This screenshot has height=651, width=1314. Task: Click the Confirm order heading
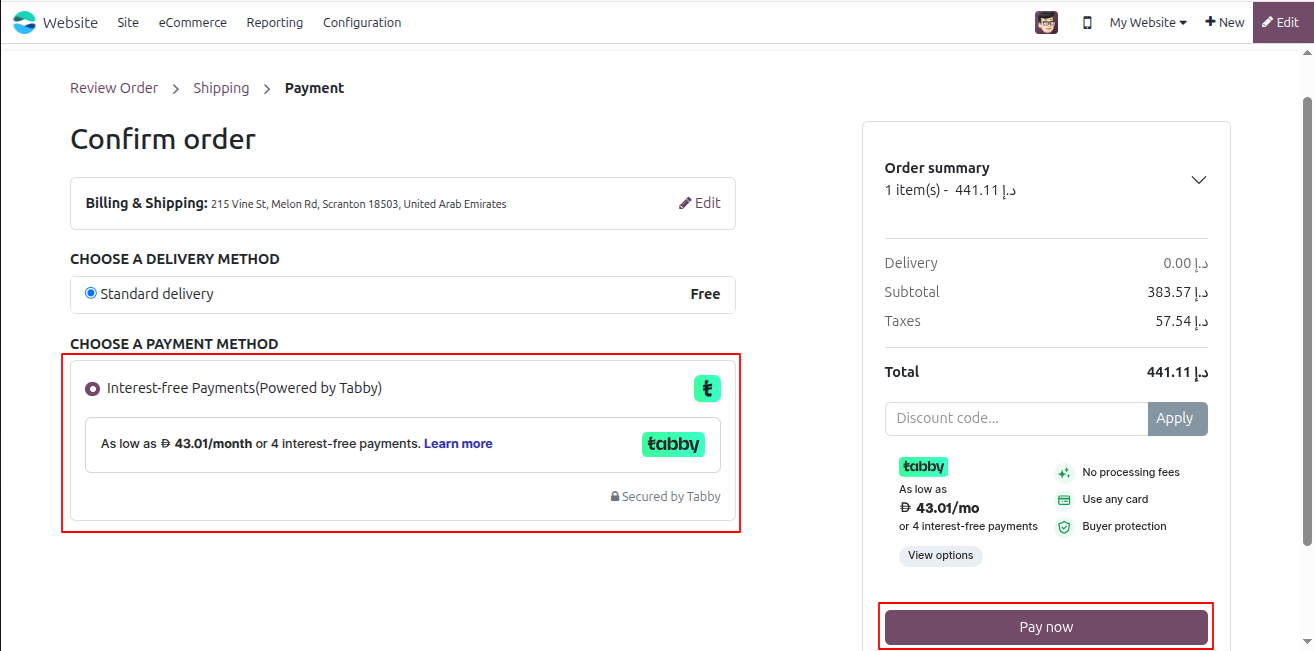pos(163,139)
